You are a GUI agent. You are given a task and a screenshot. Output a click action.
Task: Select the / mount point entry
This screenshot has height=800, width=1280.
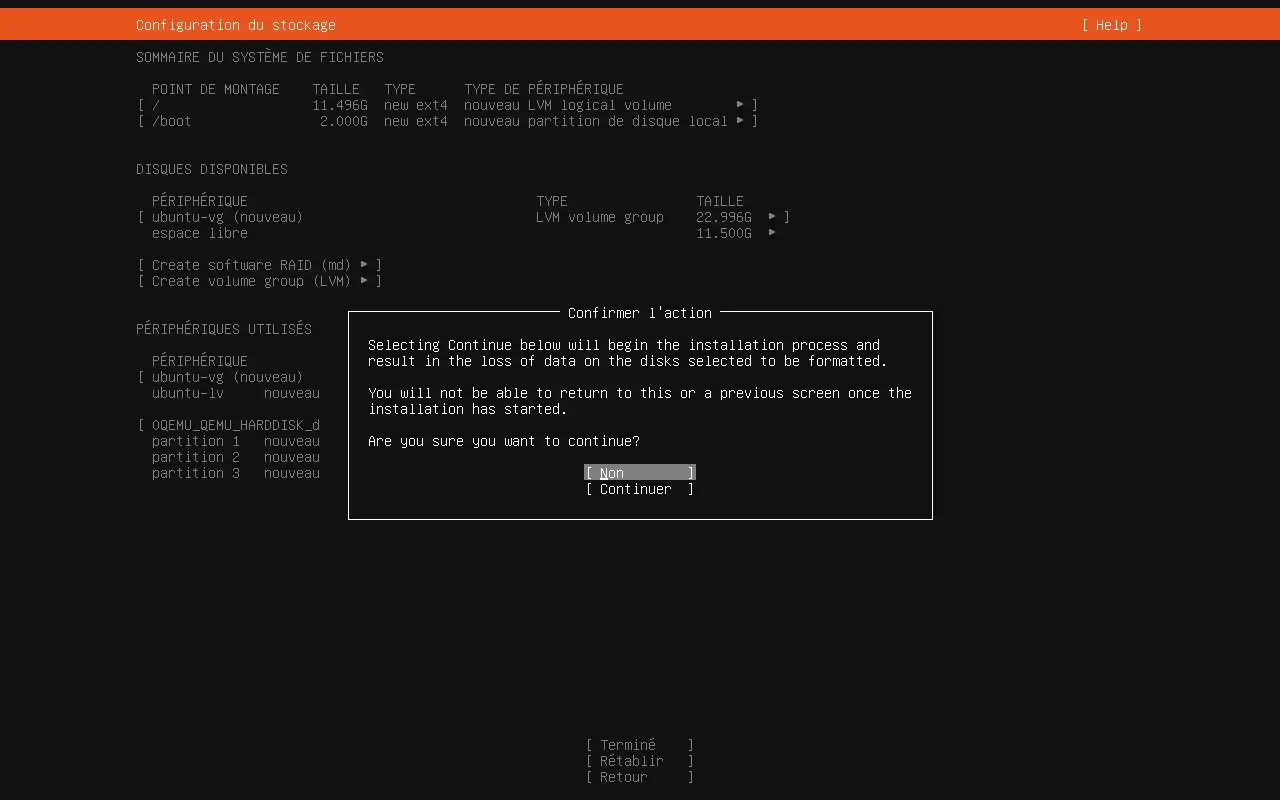[x=448, y=105]
